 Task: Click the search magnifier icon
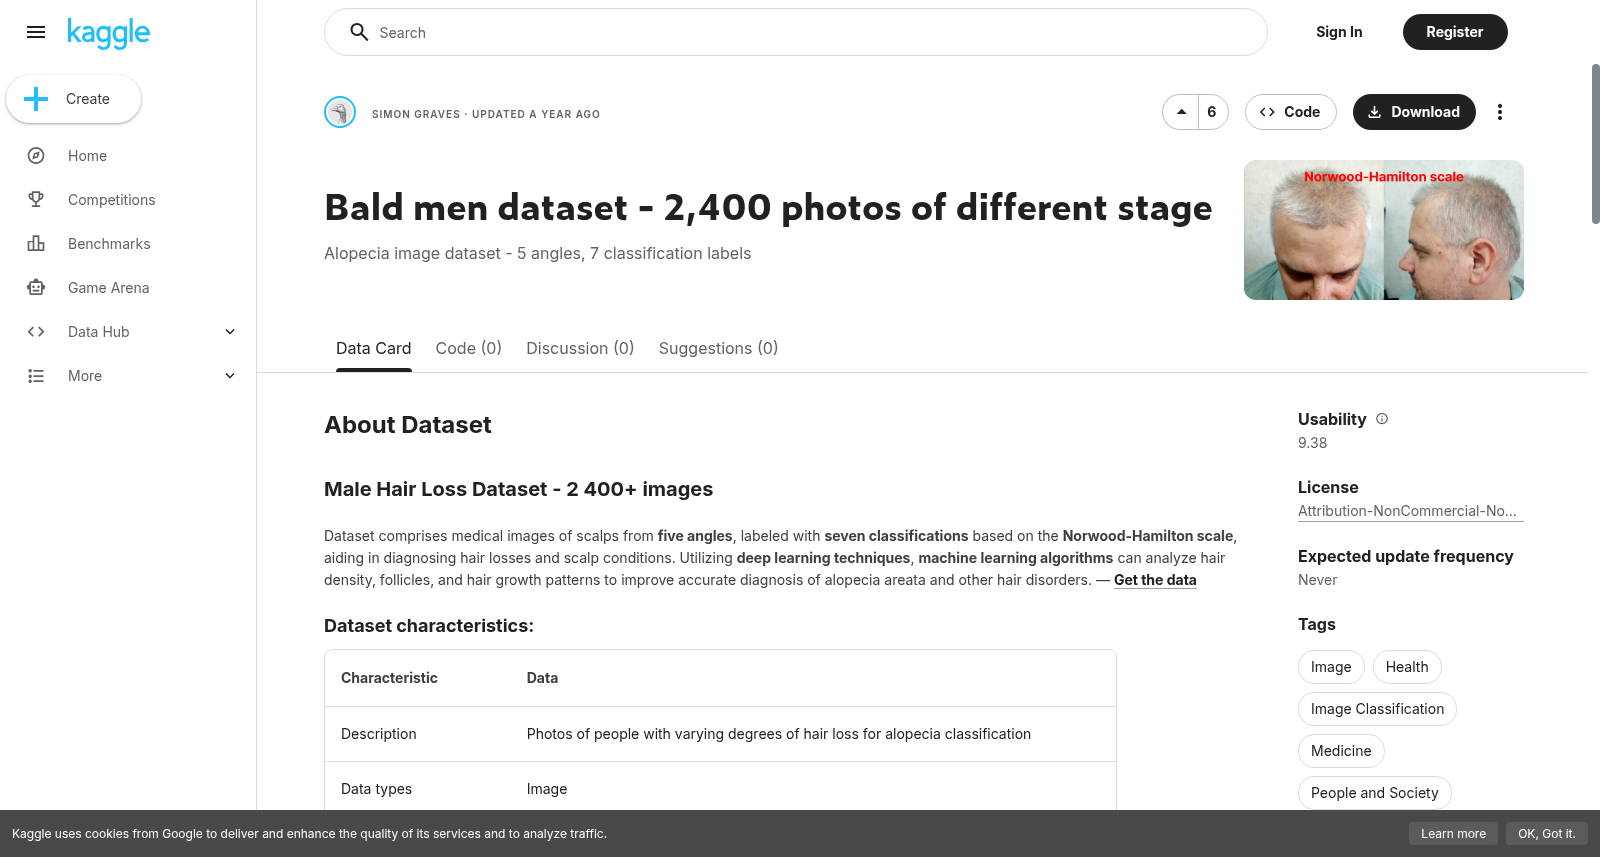pos(359,32)
